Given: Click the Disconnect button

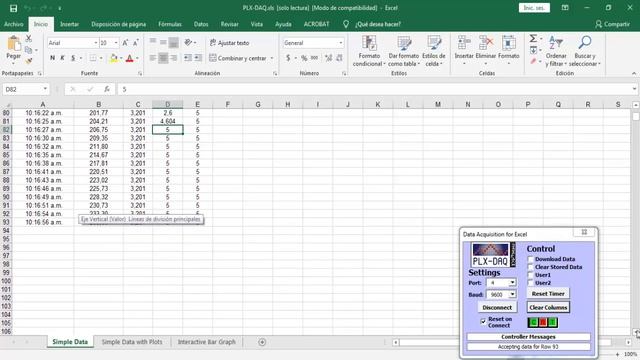Looking at the screenshot, I should pyautogui.click(x=497, y=307).
